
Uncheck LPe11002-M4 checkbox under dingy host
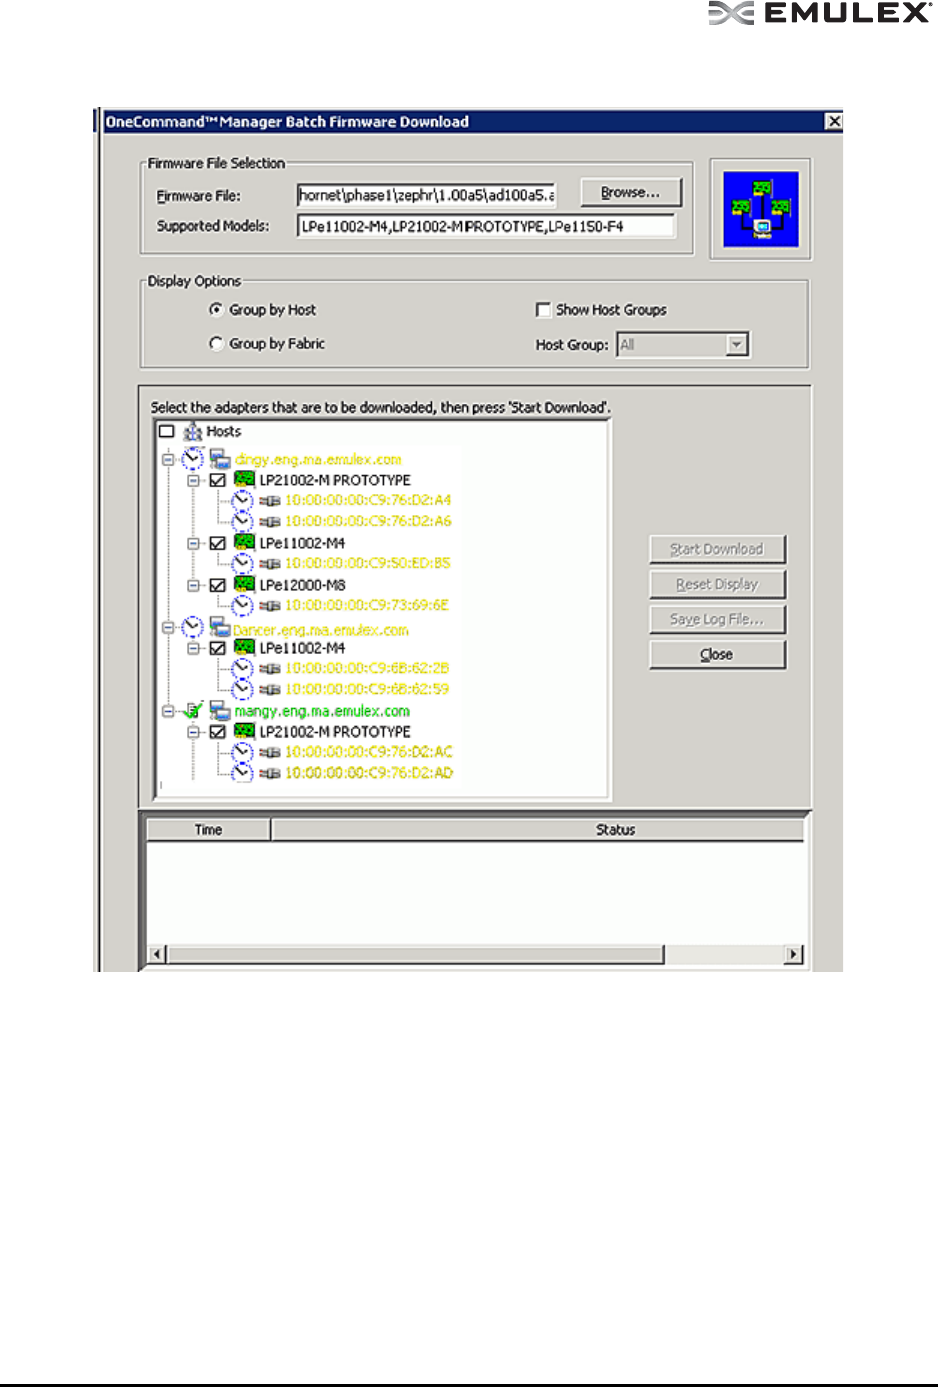tap(217, 543)
